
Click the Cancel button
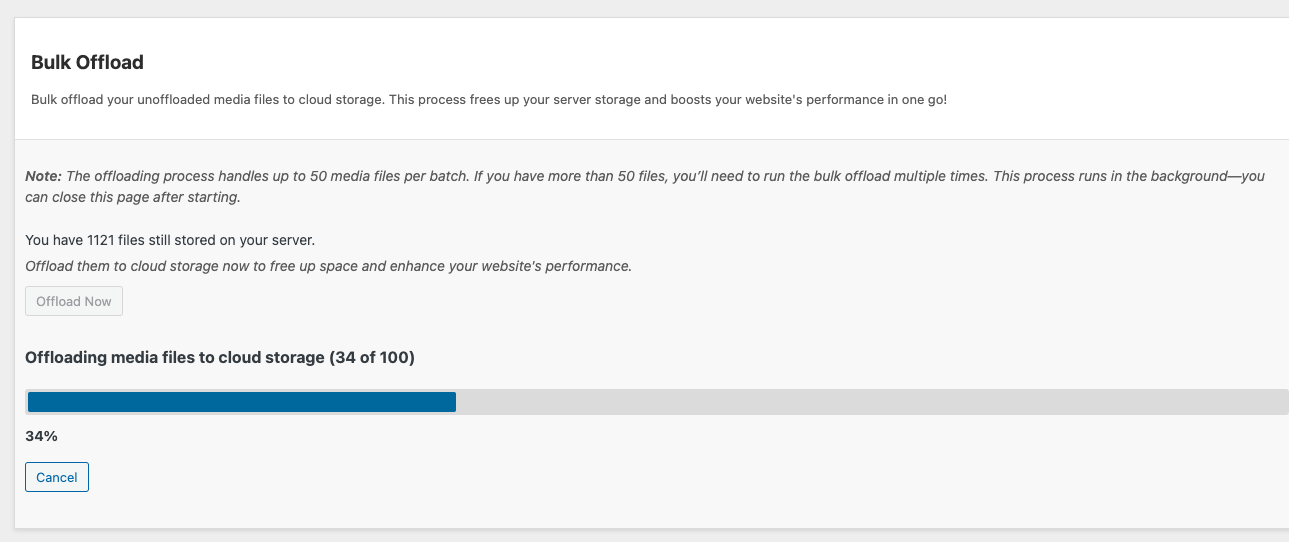pyautogui.click(x=57, y=477)
